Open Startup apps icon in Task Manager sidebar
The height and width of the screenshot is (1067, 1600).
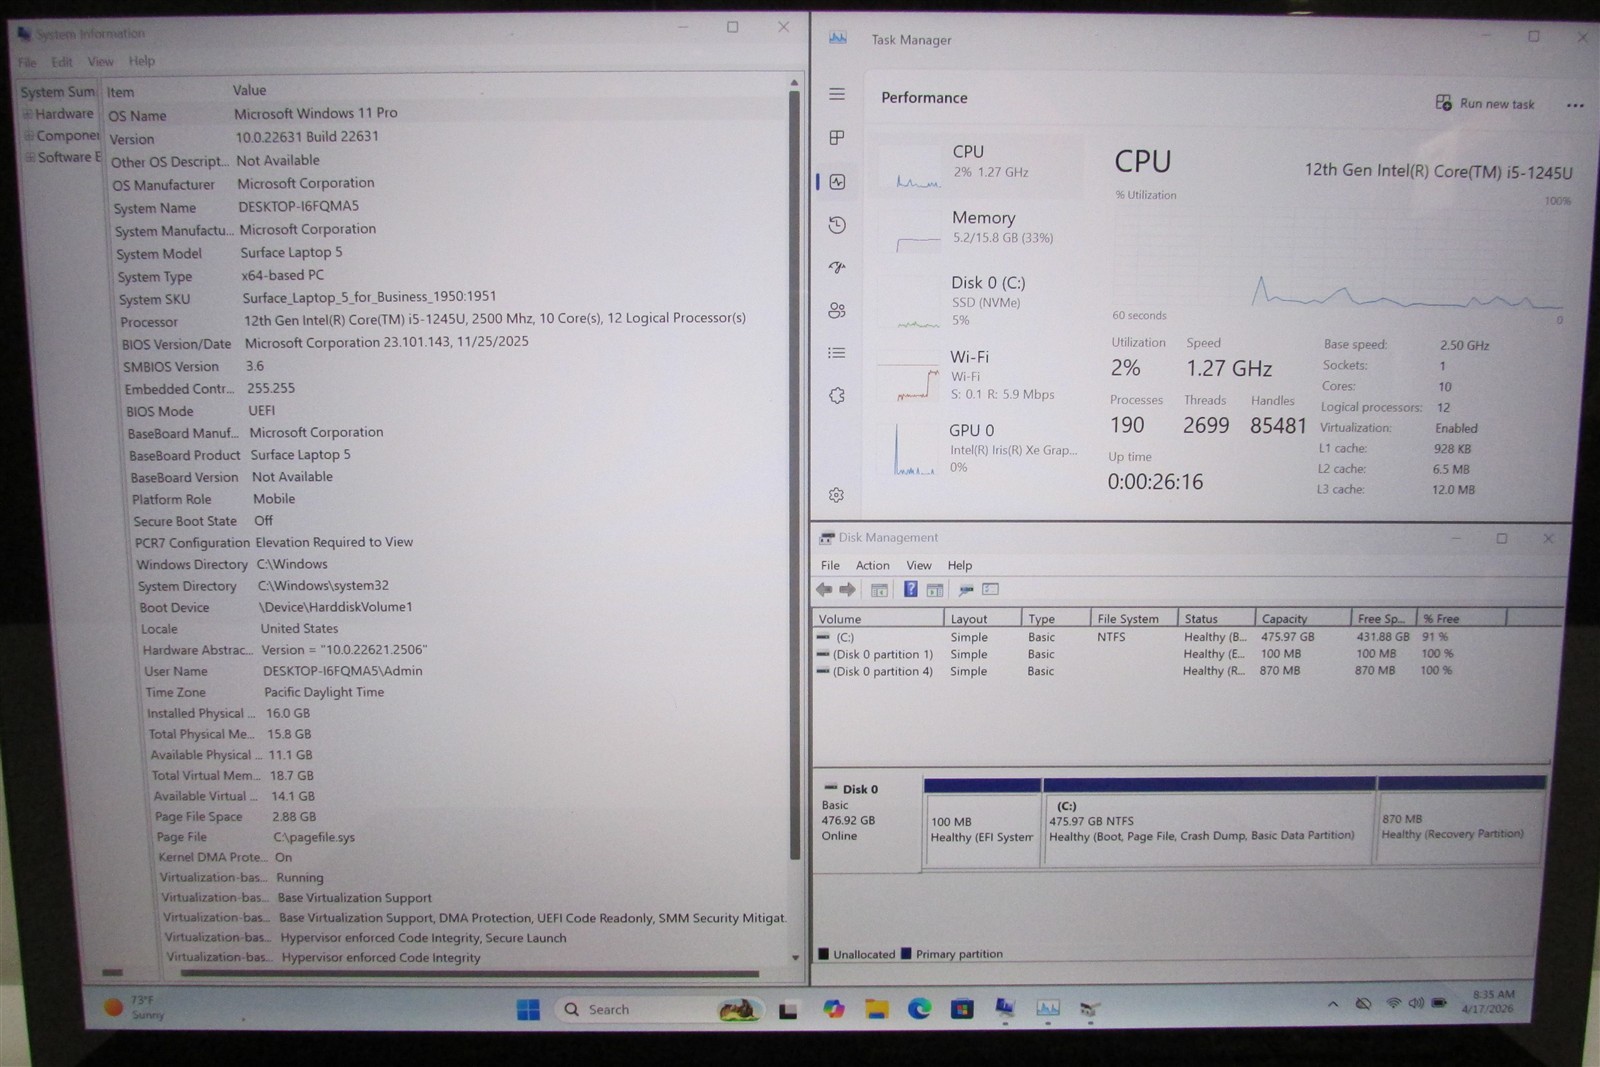click(837, 267)
